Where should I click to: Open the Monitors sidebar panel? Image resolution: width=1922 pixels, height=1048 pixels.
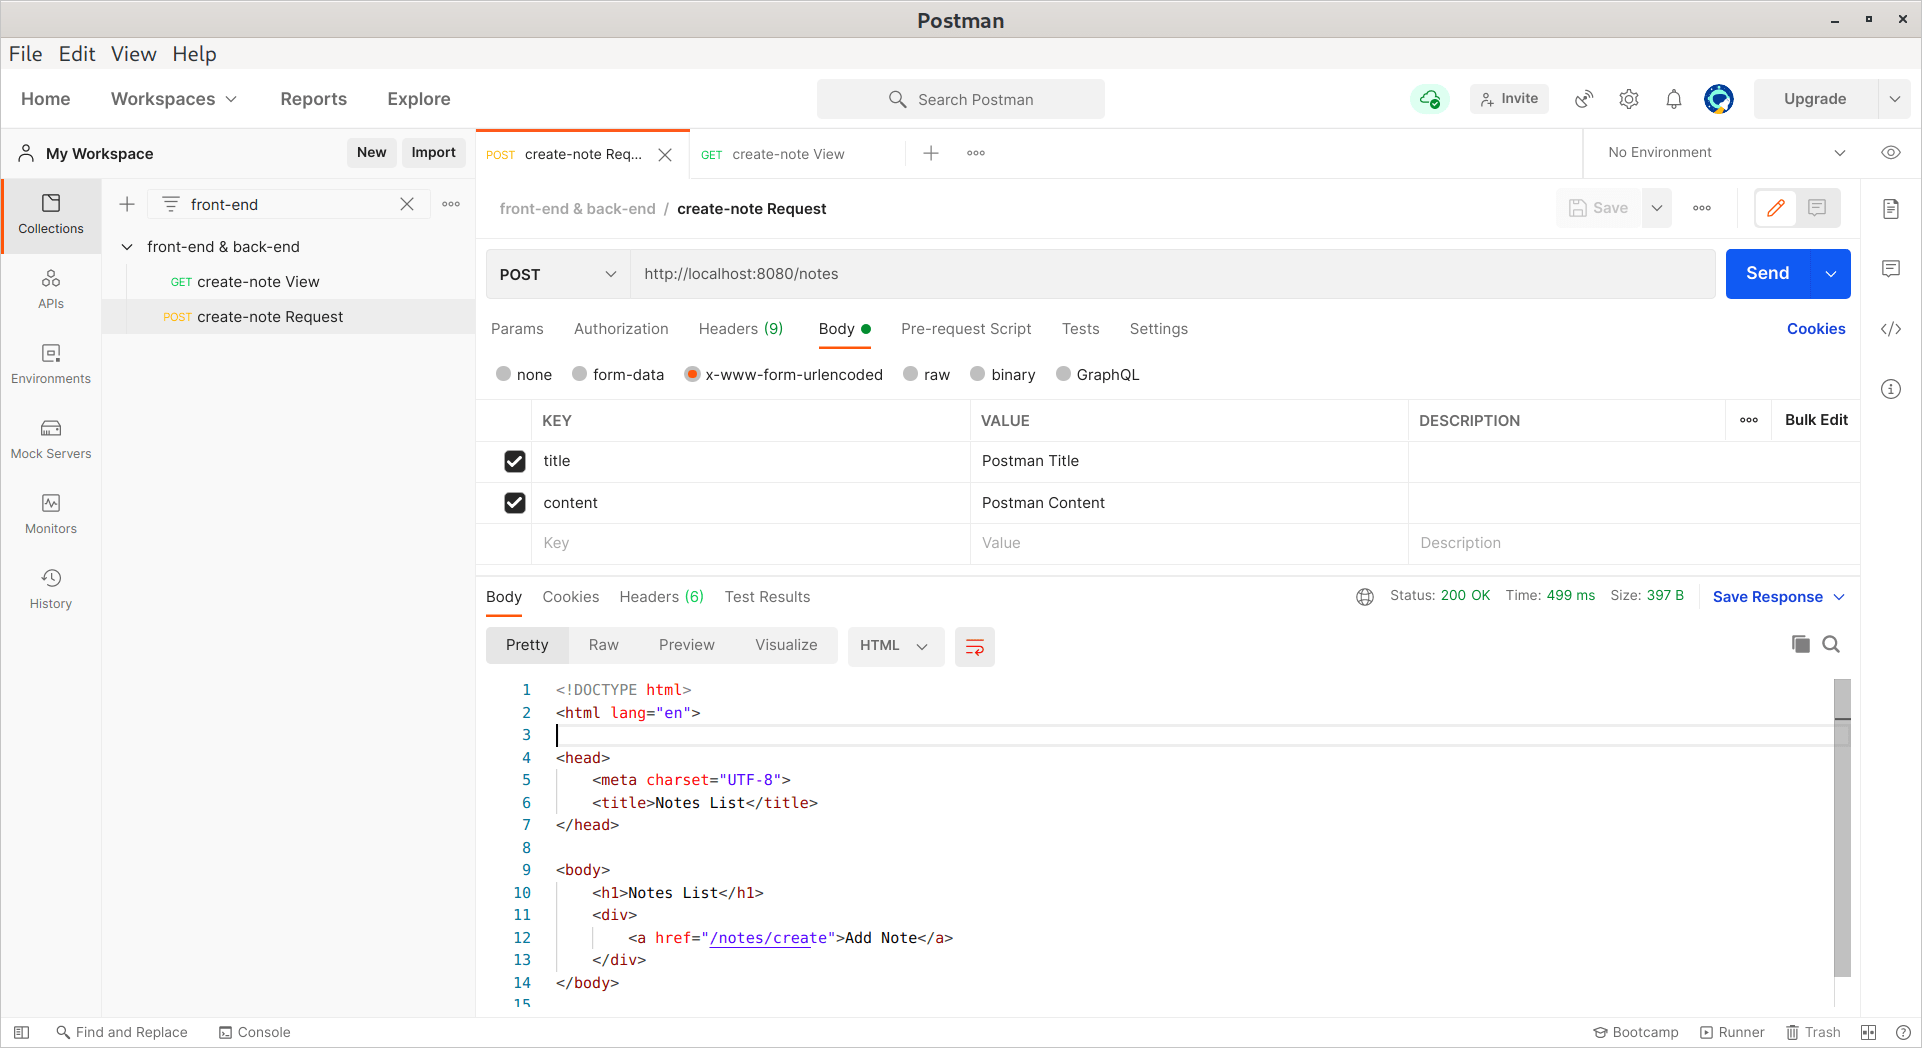click(51, 515)
